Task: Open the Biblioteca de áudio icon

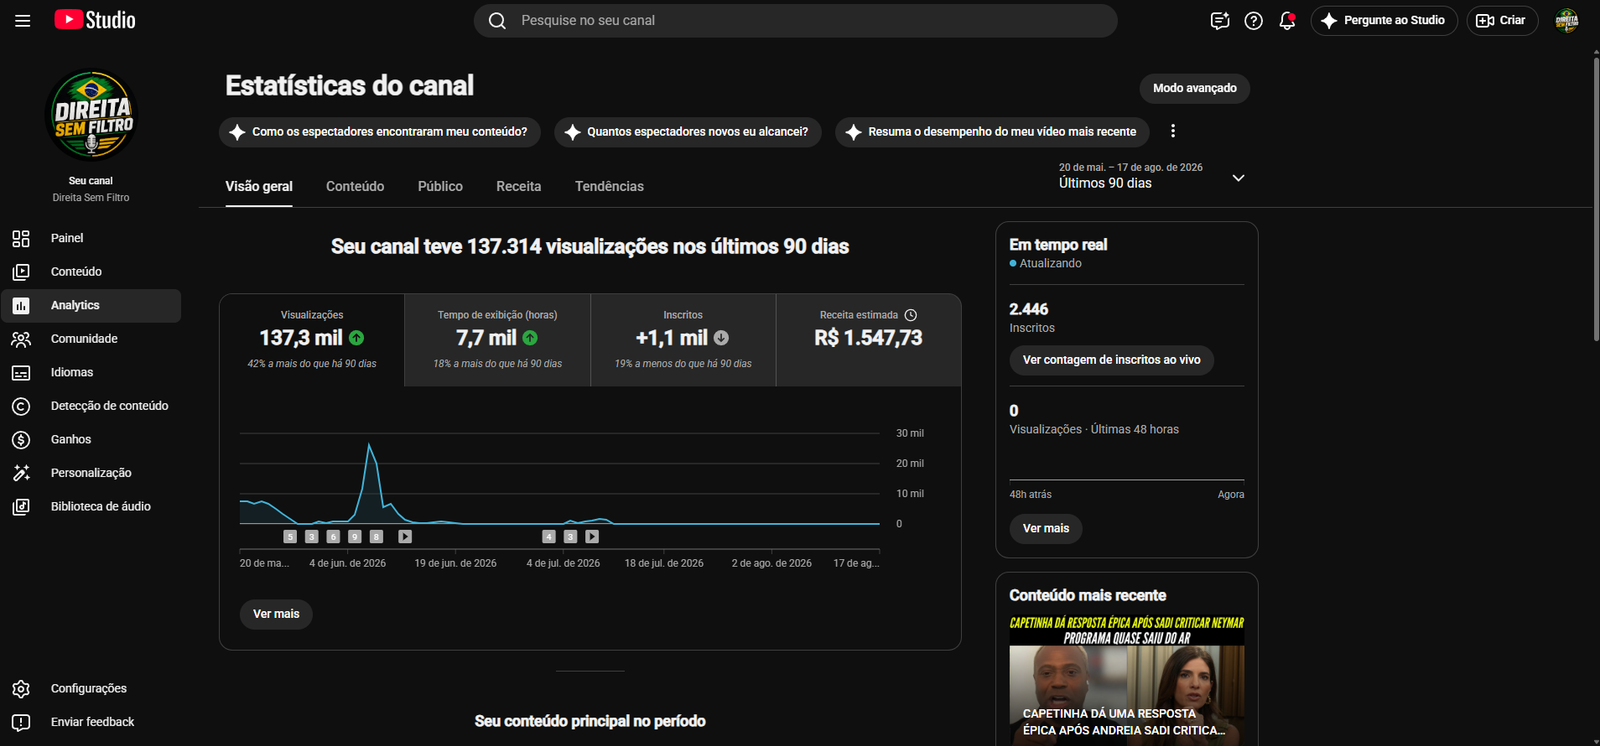Action: click(x=21, y=507)
